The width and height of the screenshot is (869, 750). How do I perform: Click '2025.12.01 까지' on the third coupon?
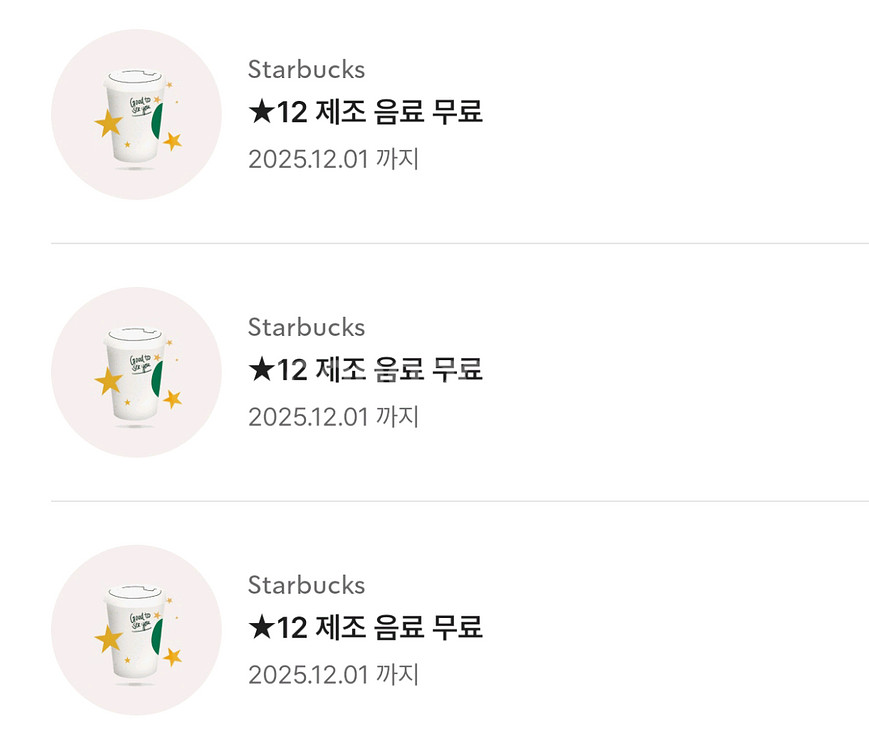coord(332,673)
